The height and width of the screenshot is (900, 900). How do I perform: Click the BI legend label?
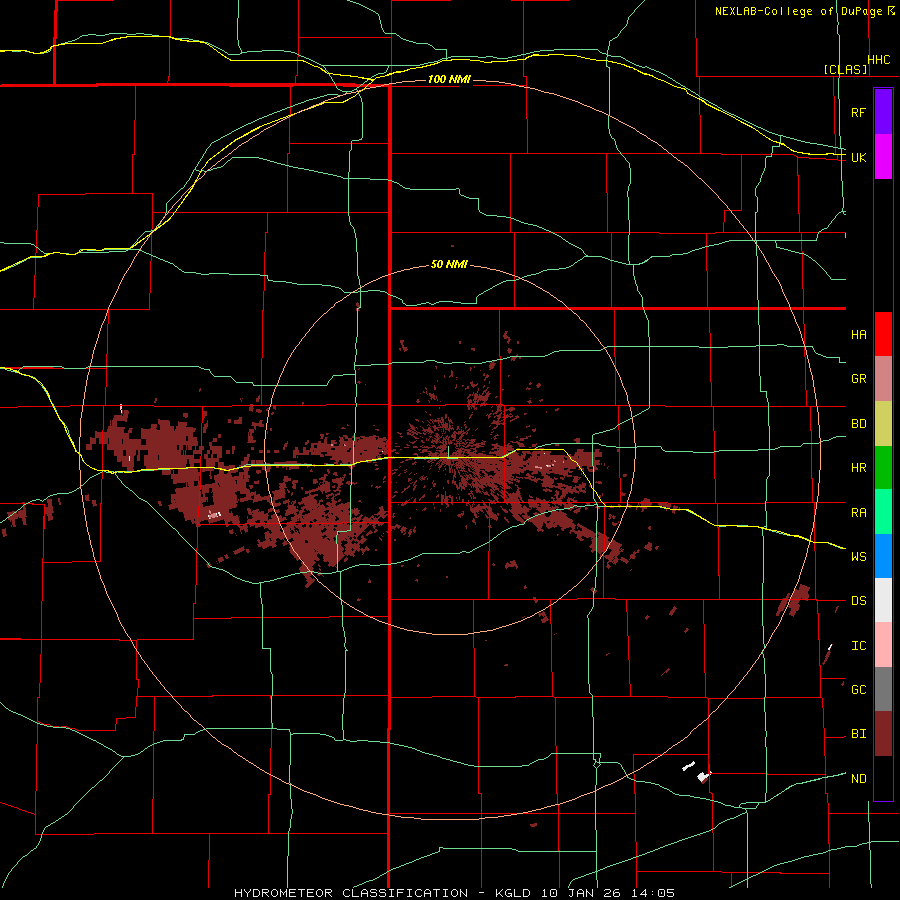(x=859, y=734)
